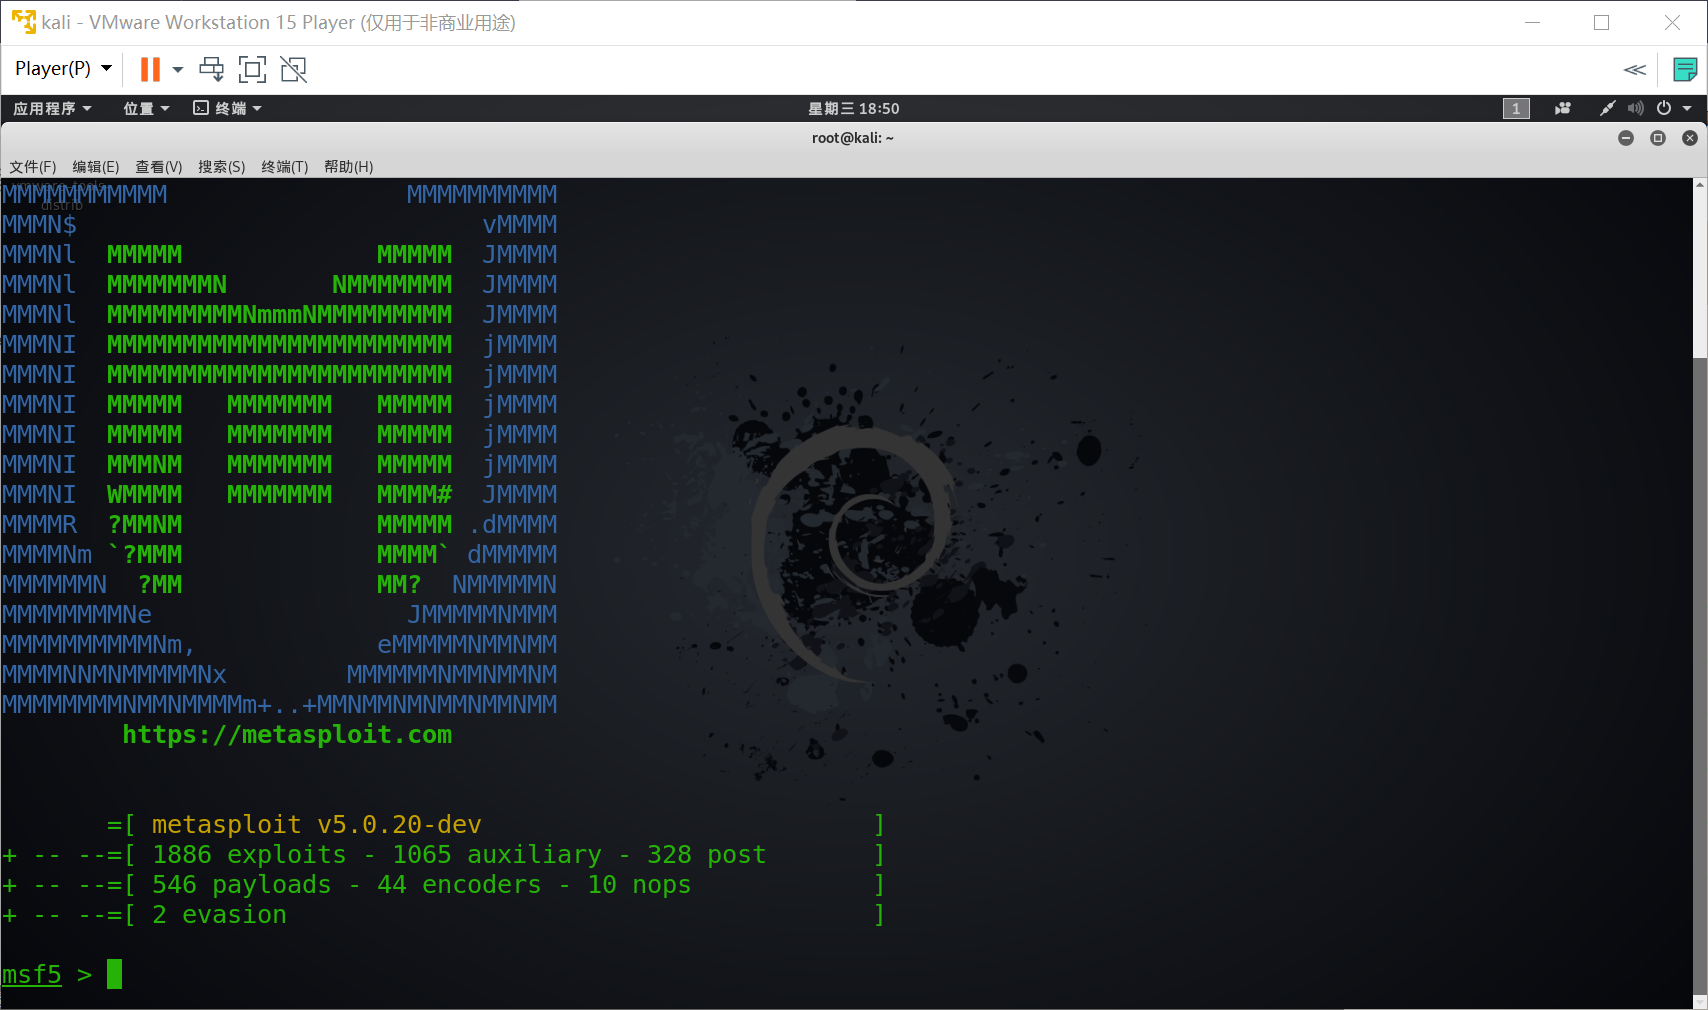This screenshot has width=1708, height=1010.
Task: Select workspace 1 in the panel switcher
Action: [1516, 108]
